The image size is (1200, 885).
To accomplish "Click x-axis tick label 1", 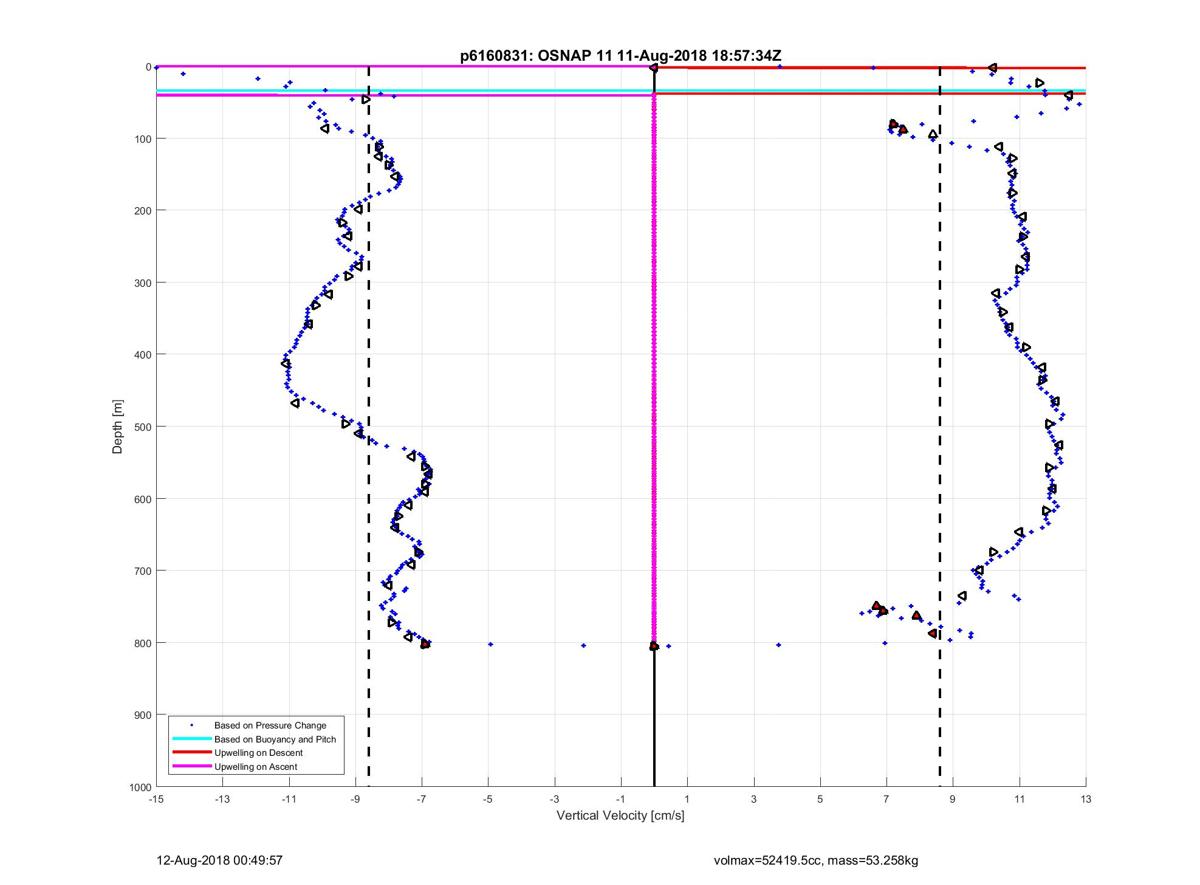I will (687, 799).
